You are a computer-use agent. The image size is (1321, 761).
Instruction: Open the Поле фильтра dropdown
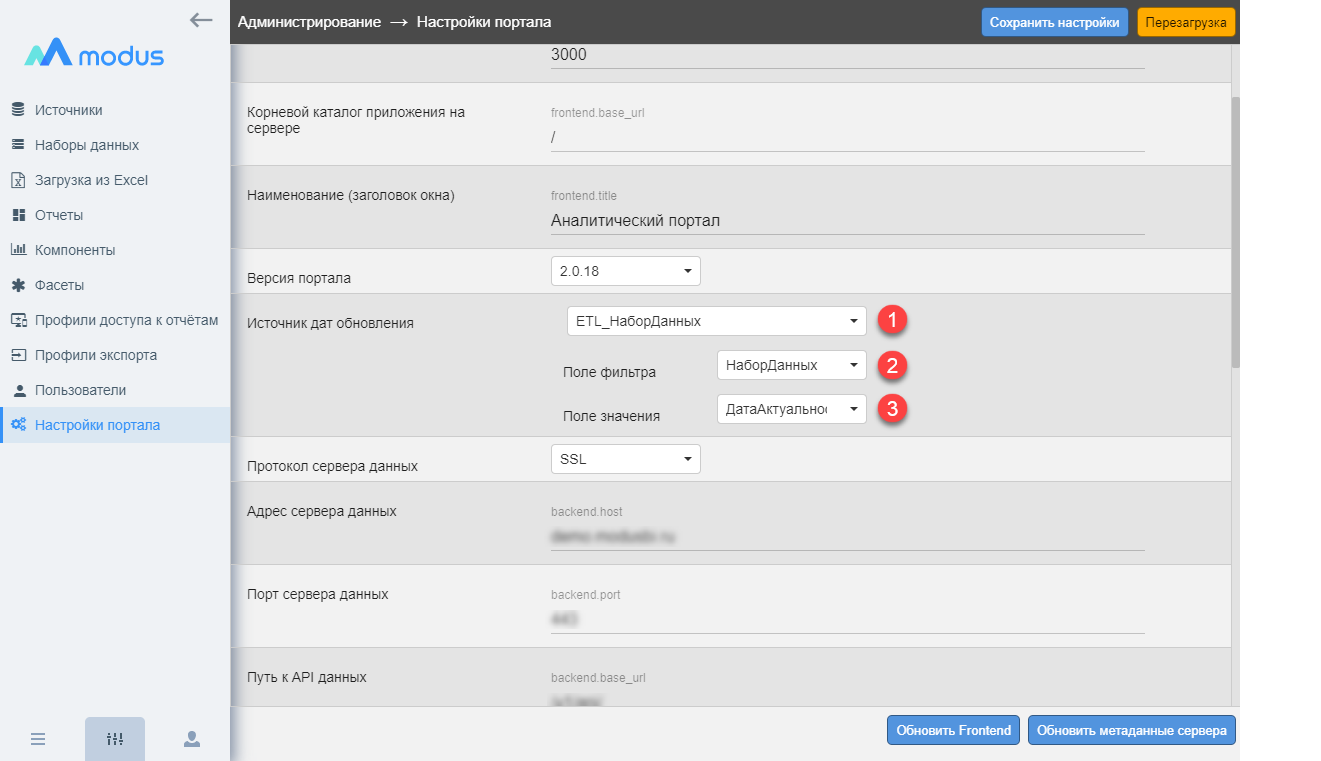pos(791,365)
